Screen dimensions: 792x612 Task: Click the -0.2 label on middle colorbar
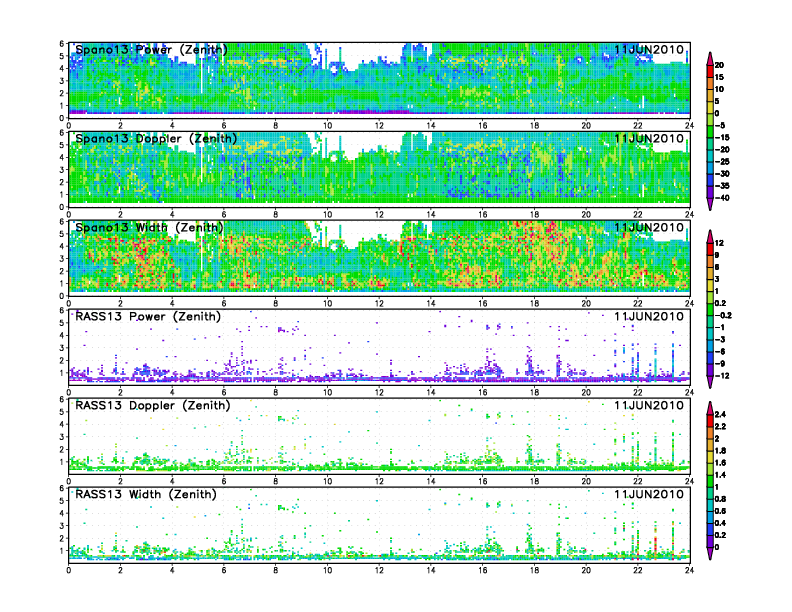click(723, 315)
